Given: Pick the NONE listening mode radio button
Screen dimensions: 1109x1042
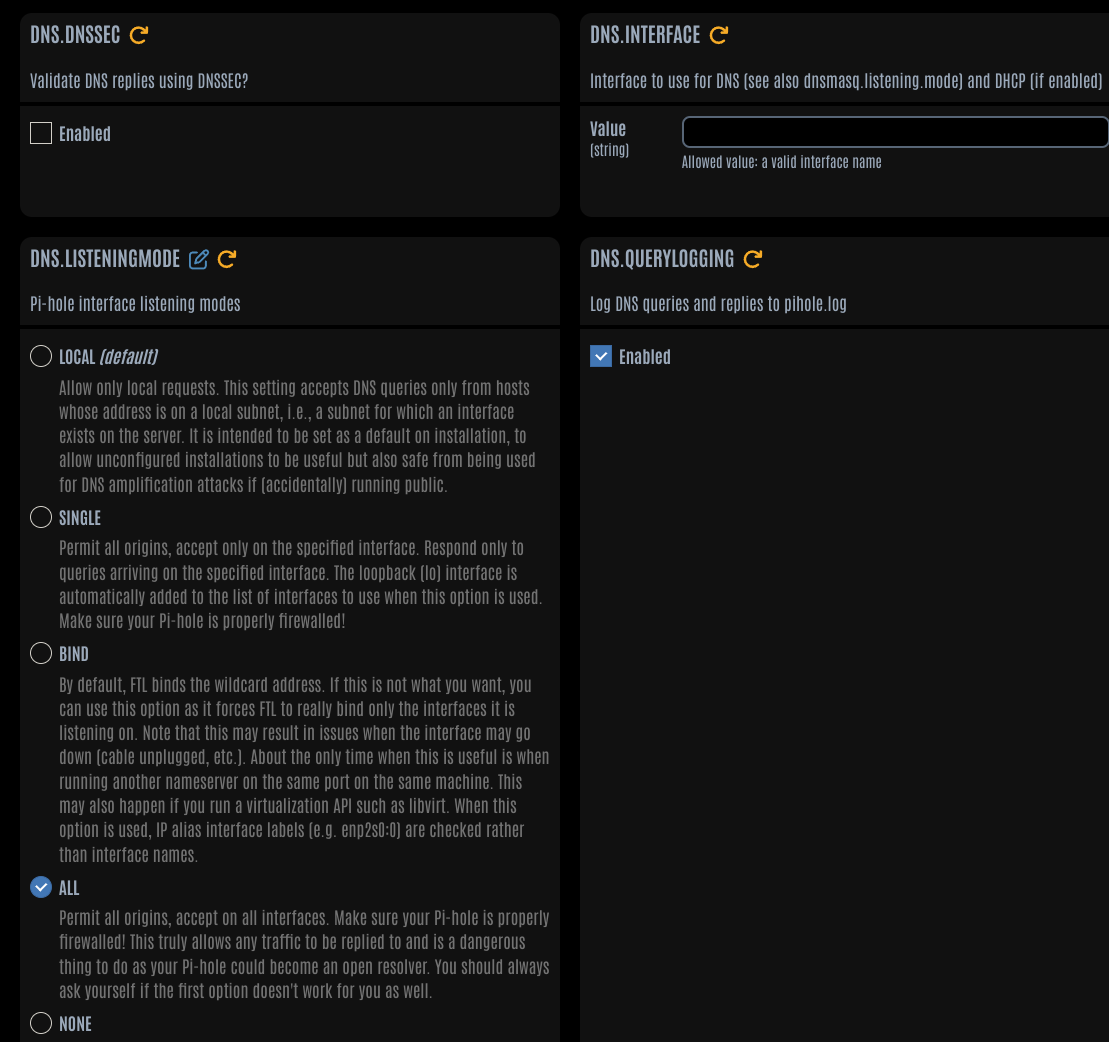Looking at the screenshot, I should 41,1023.
